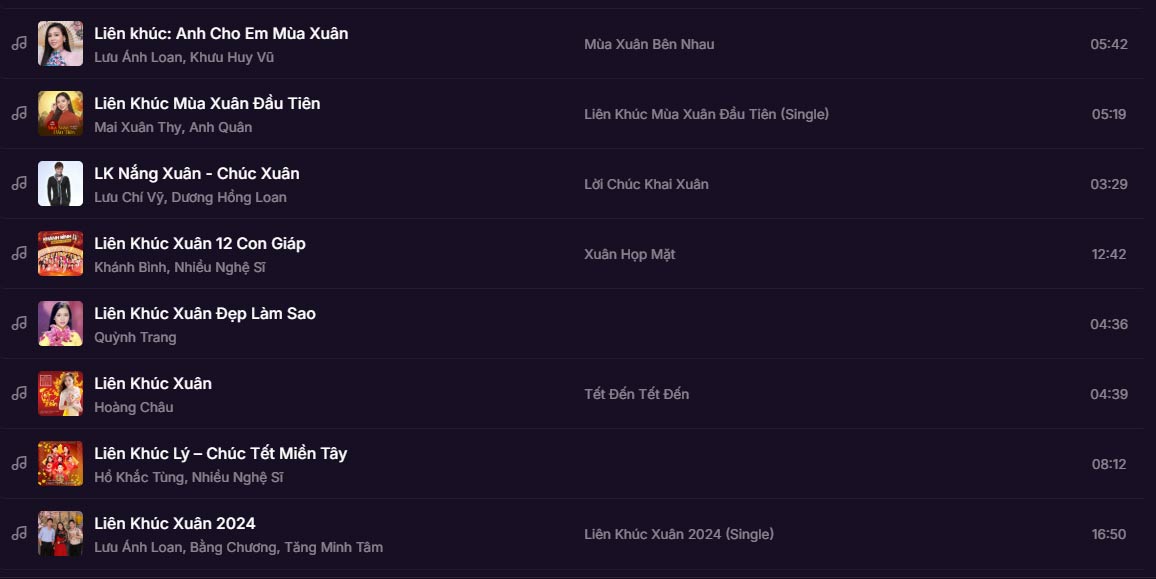
Task: Open the album "Mùa Xuân Bên Nhau"
Action: (x=650, y=44)
